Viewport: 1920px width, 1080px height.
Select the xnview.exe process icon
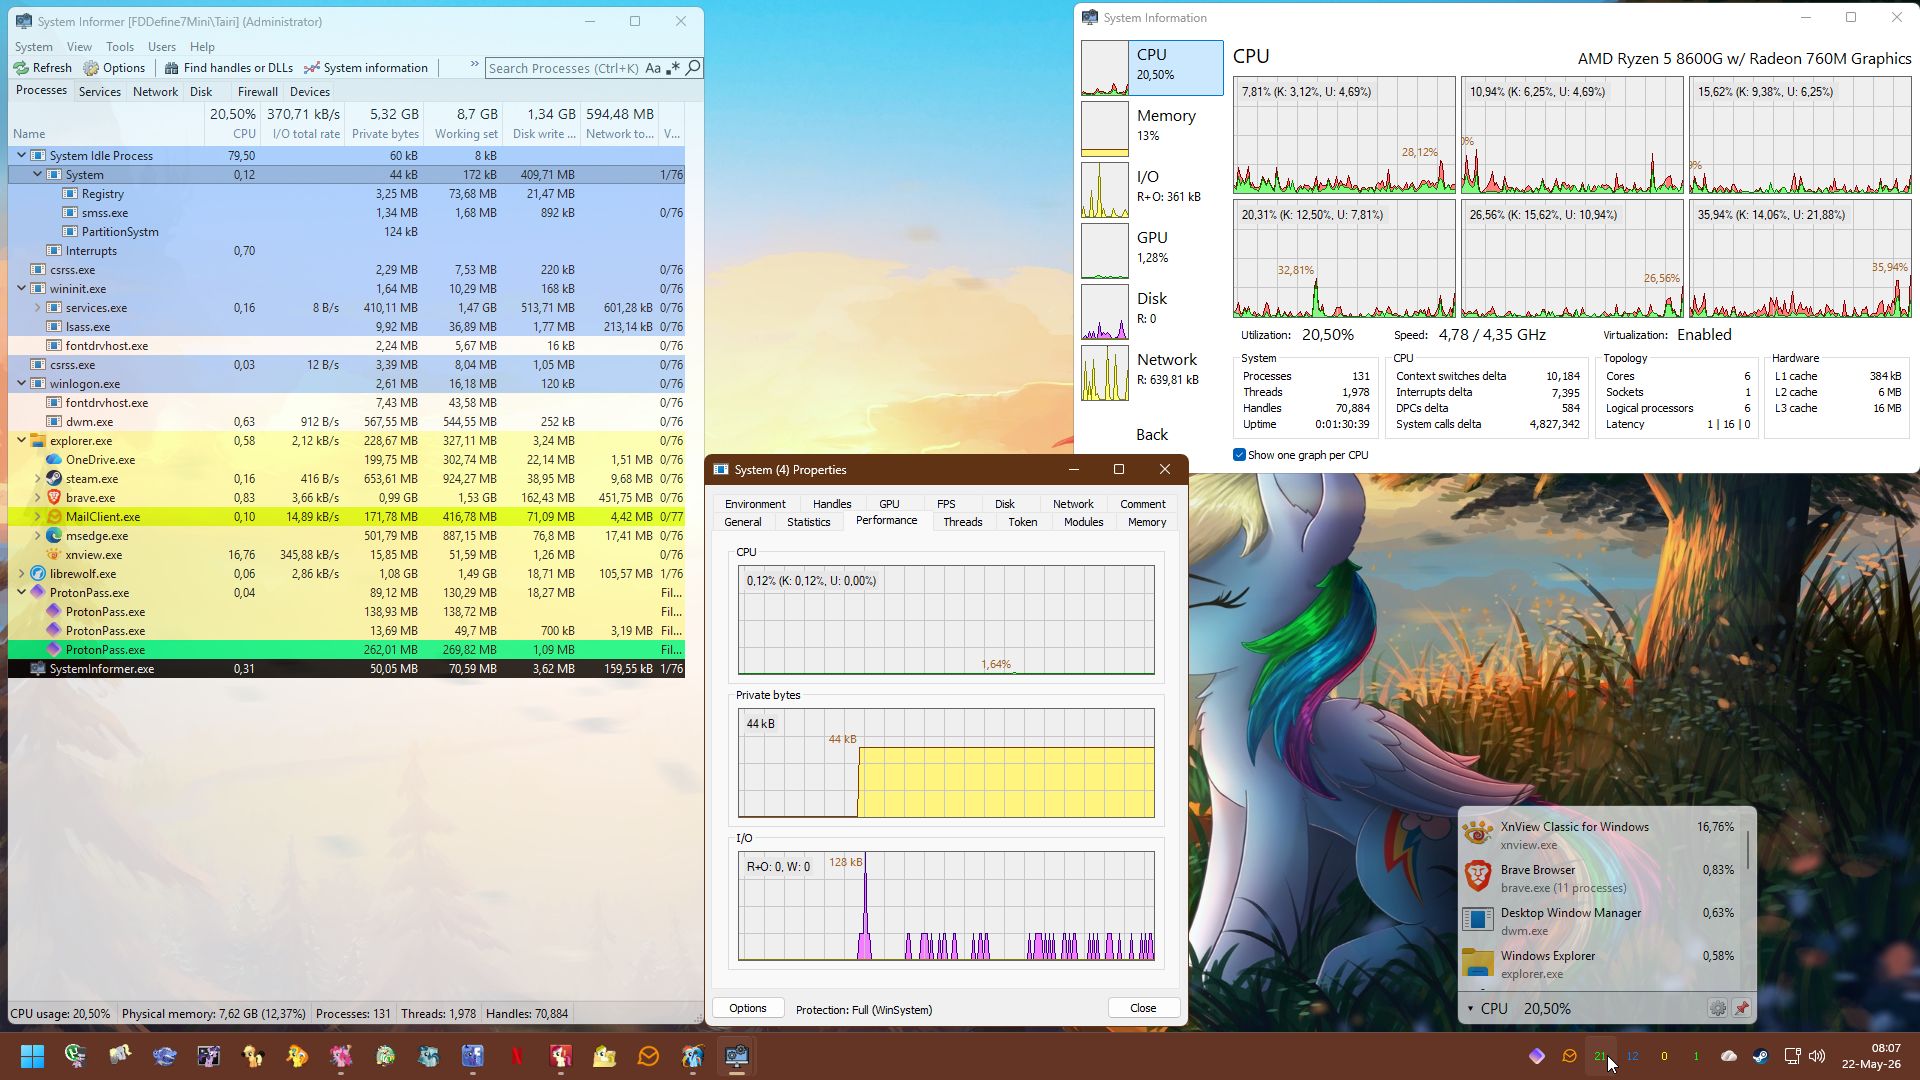pyautogui.click(x=54, y=555)
